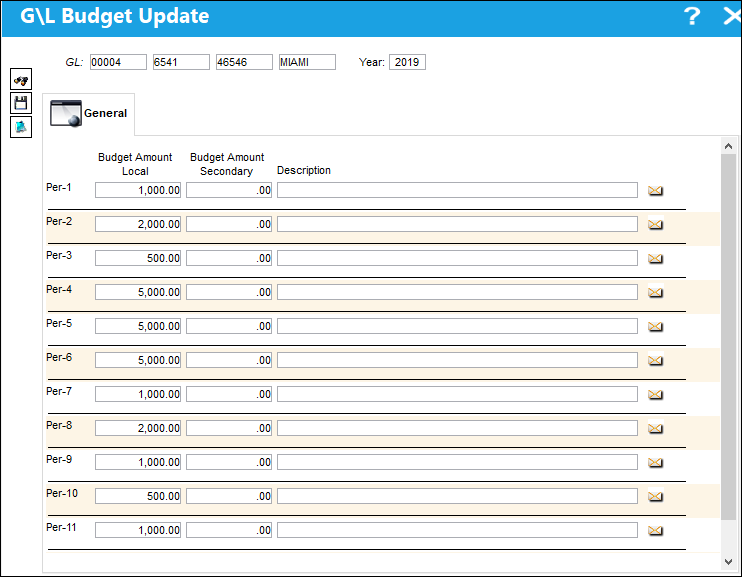The image size is (742, 577).
Task: Click the envelope icon for Per-10
Action: pos(655,497)
